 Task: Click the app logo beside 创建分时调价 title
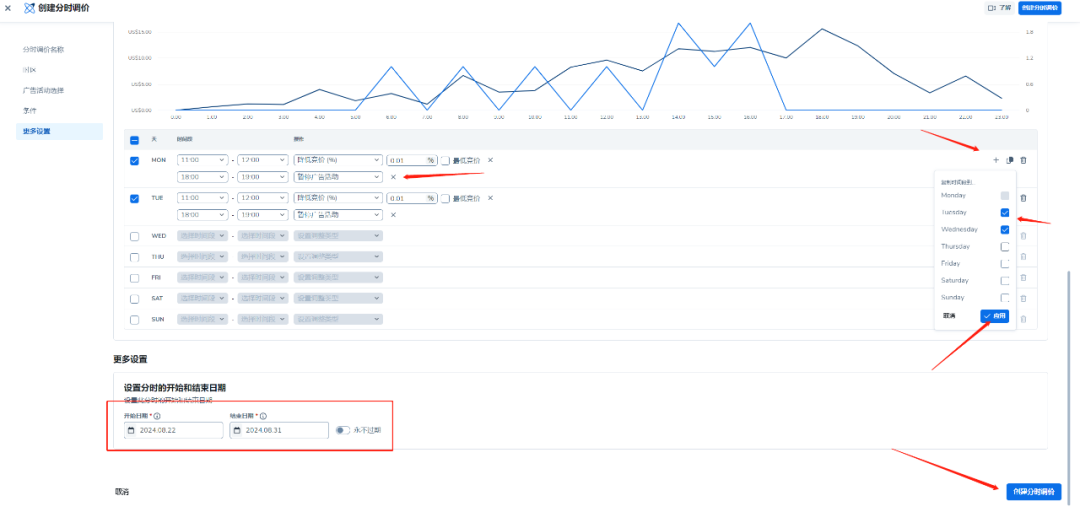pos(28,8)
